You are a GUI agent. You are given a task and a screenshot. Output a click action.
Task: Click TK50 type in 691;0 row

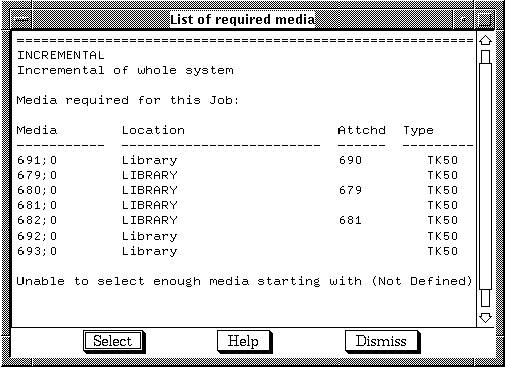(x=443, y=160)
